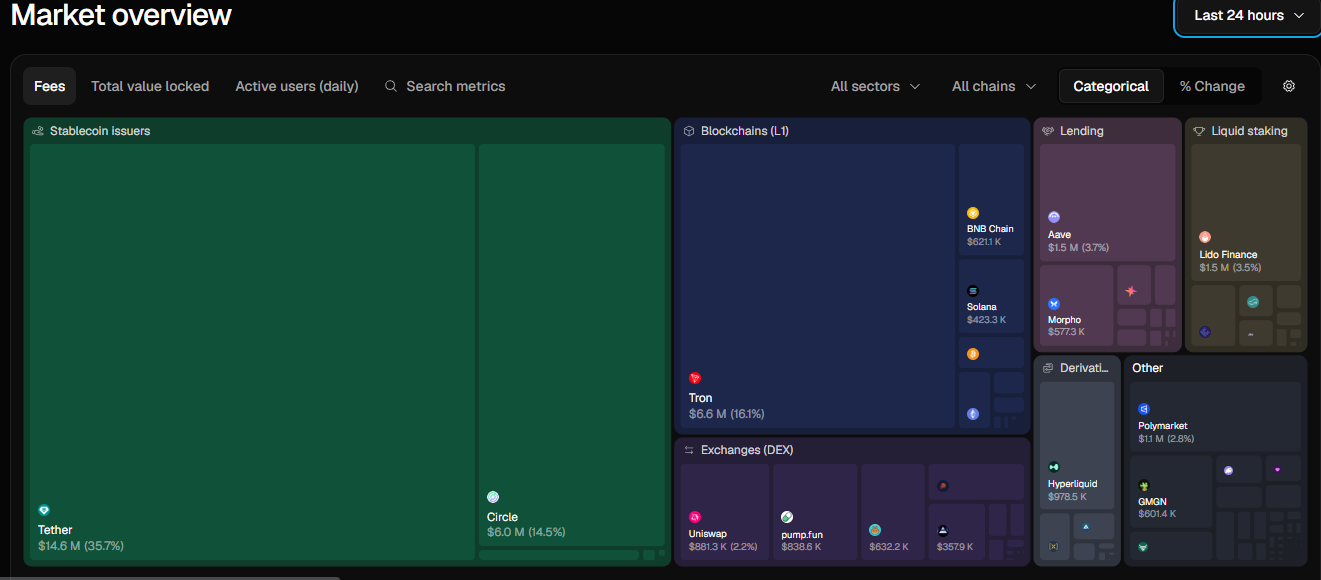Click the cube icon beside Blockchains (L1)

coord(689,131)
